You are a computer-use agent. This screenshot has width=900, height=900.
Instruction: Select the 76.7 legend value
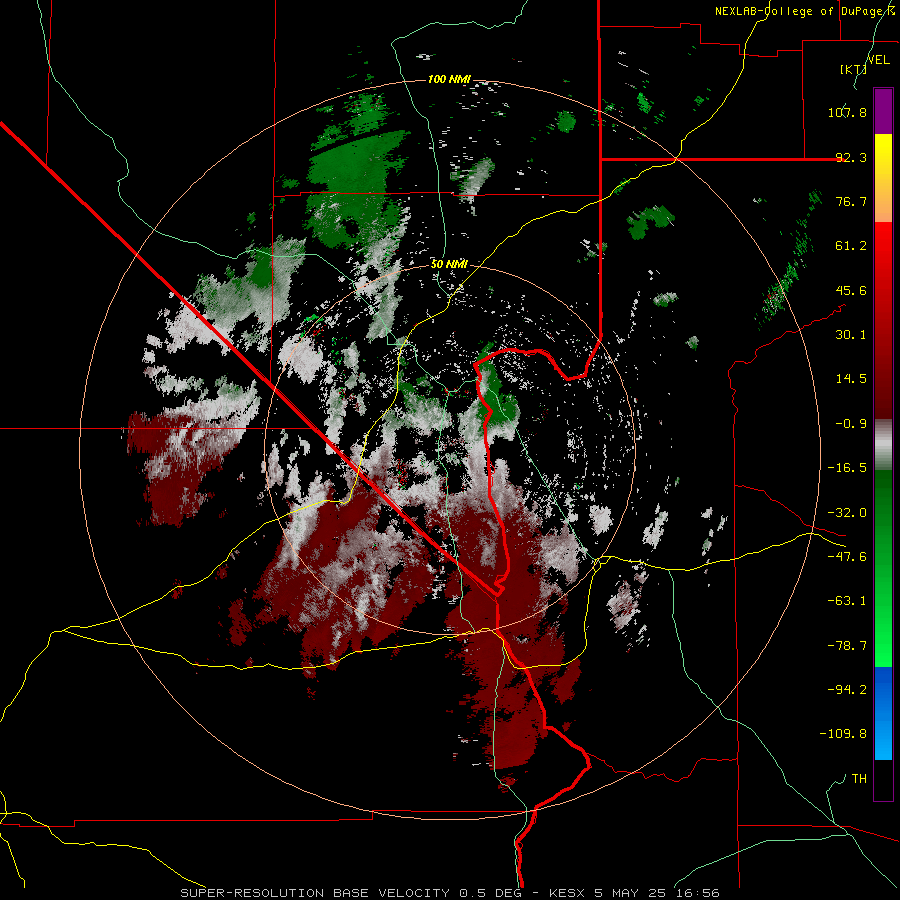851,201
